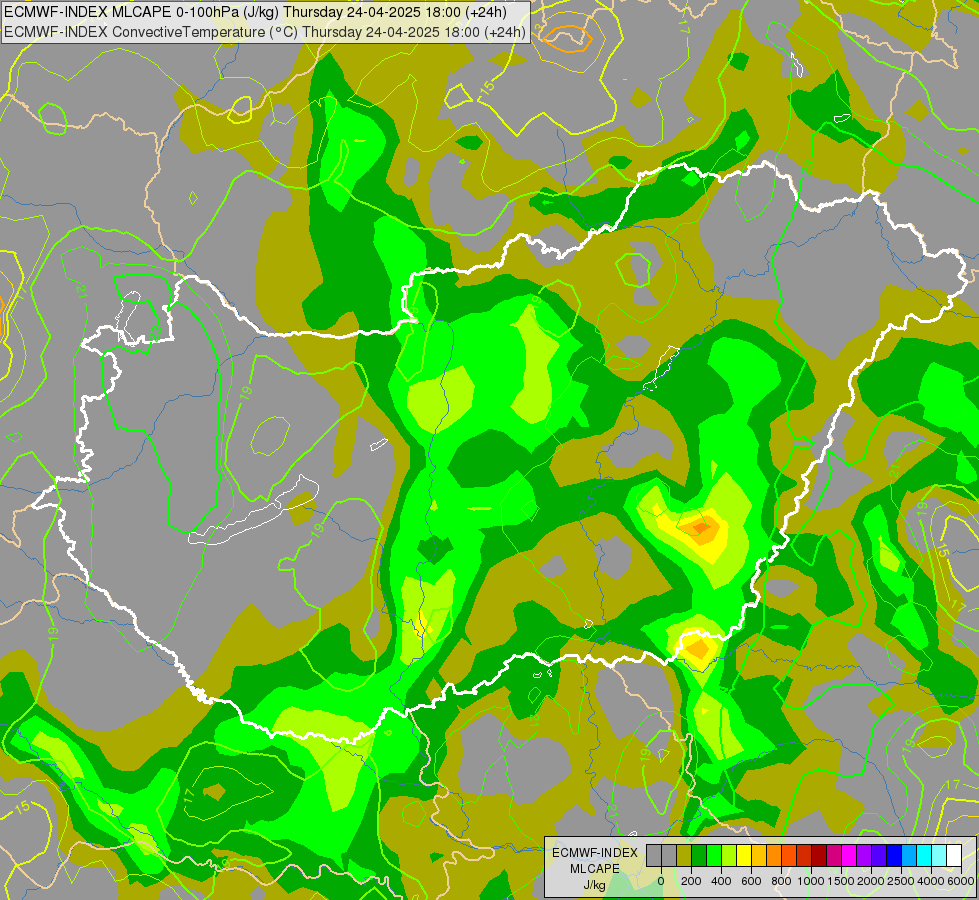Select the legend value 400
979x900 pixels.
[721, 881]
